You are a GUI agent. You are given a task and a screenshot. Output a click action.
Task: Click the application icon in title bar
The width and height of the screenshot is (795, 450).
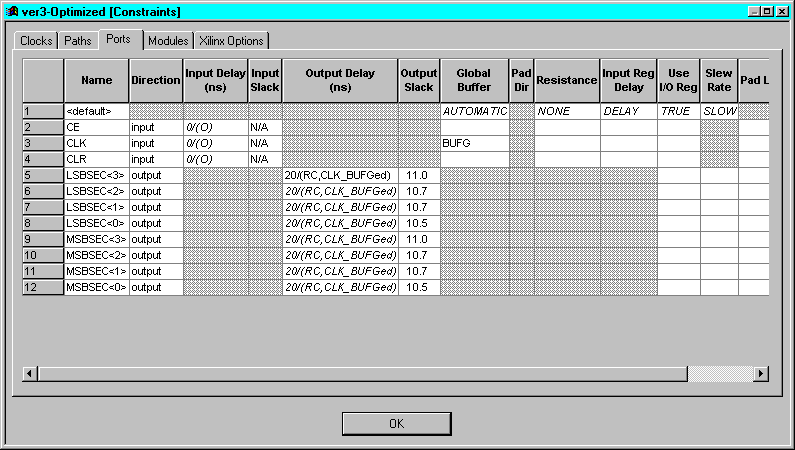[x=12, y=11]
